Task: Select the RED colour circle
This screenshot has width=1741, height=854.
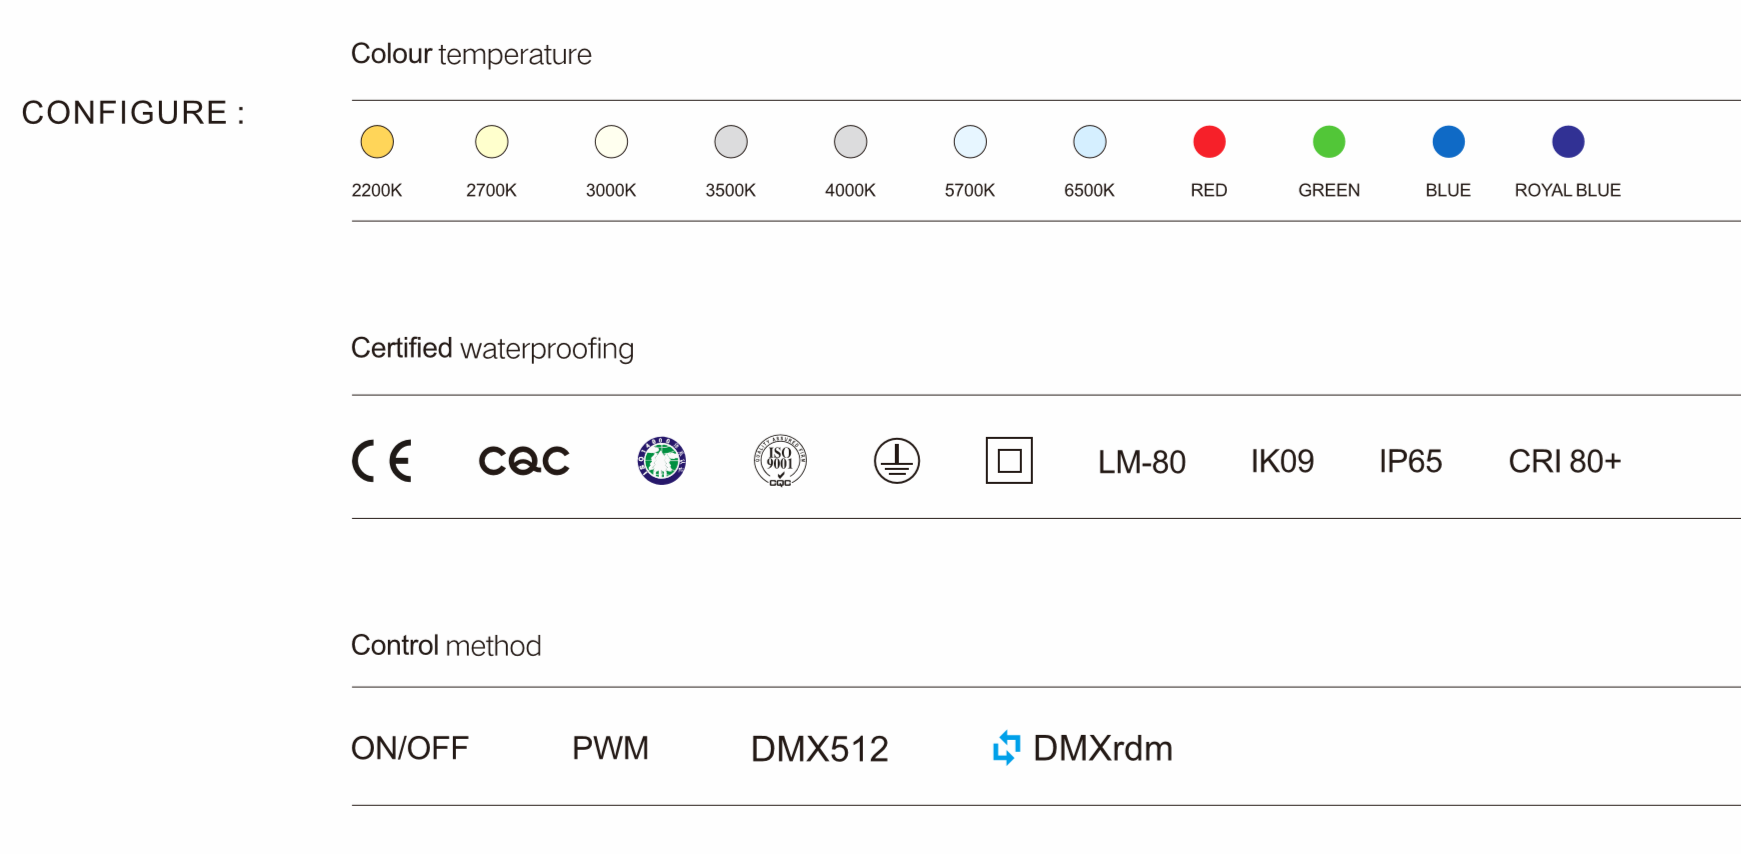Action: pos(1209,142)
